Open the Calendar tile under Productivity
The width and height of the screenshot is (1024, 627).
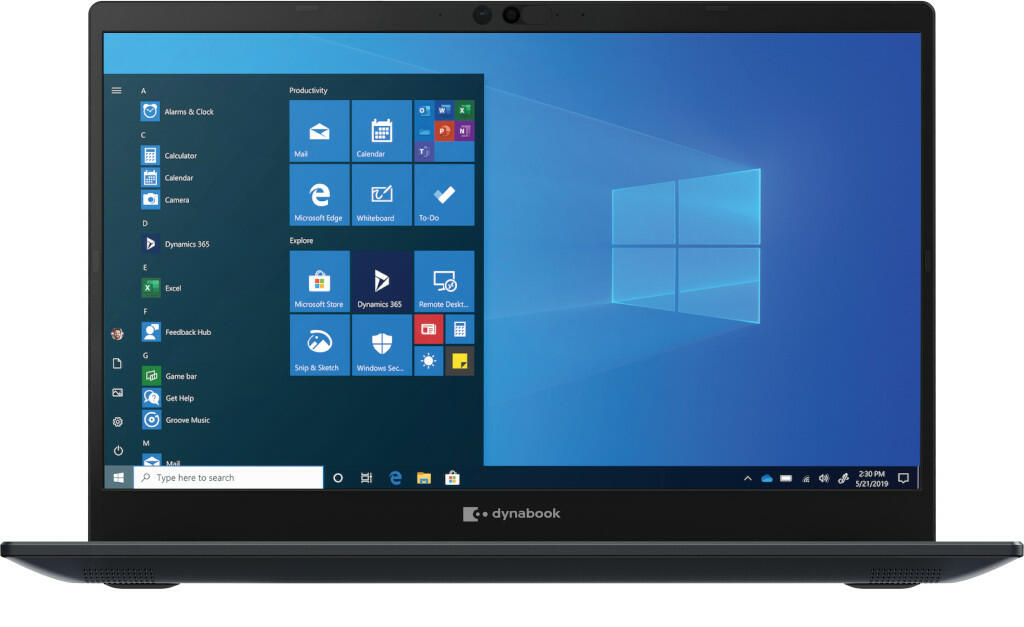pyautogui.click(x=381, y=131)
